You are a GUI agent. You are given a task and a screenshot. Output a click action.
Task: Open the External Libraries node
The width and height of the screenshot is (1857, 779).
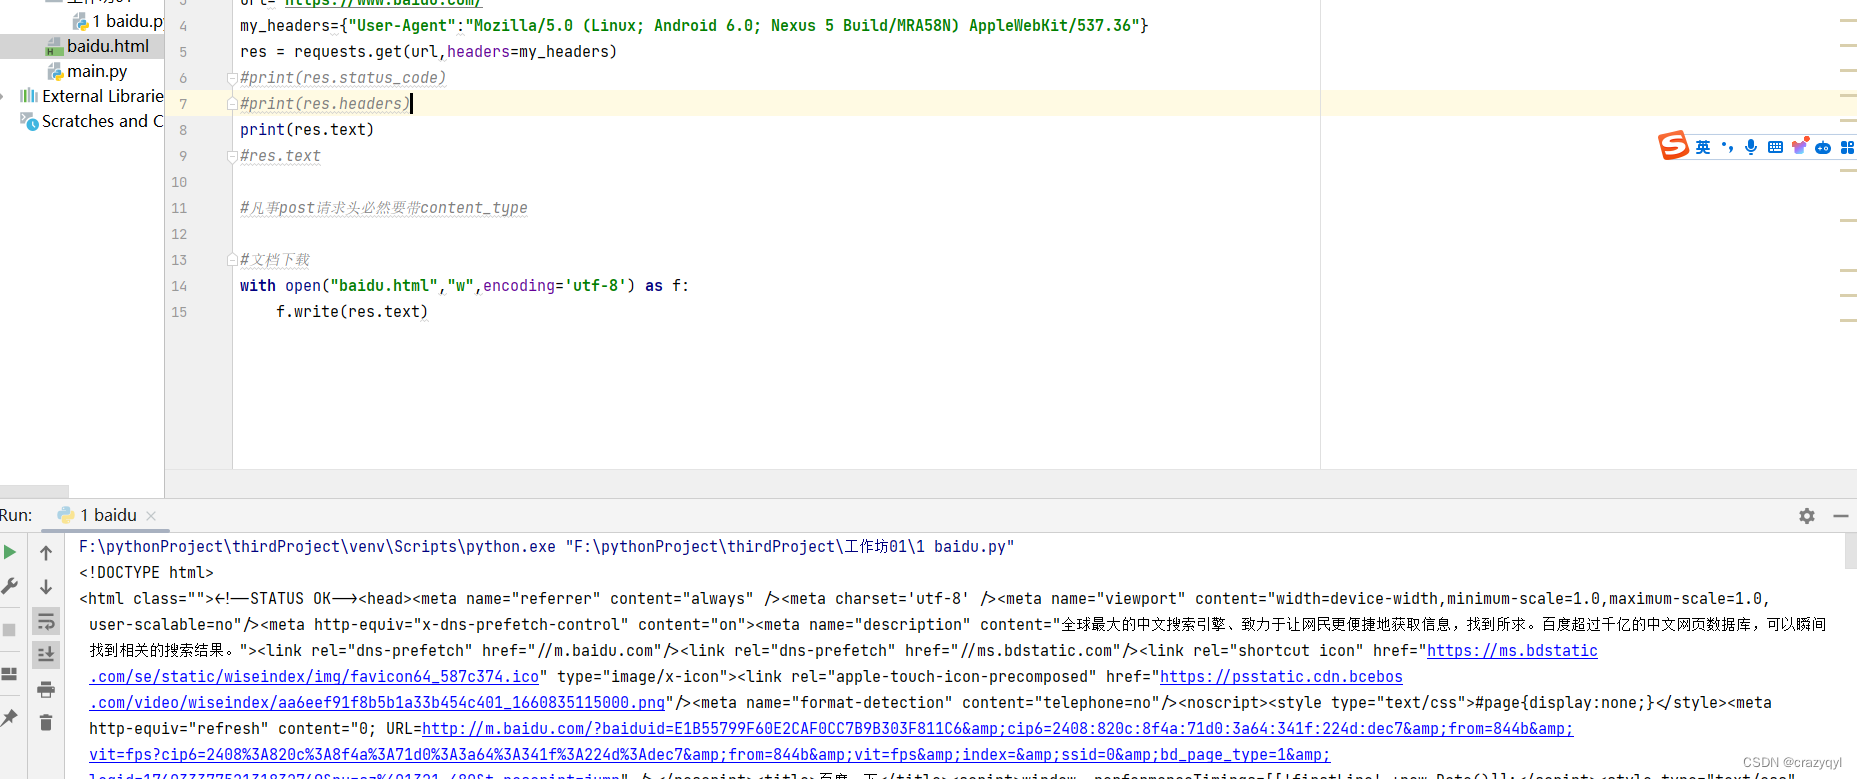tap(92, 96)
